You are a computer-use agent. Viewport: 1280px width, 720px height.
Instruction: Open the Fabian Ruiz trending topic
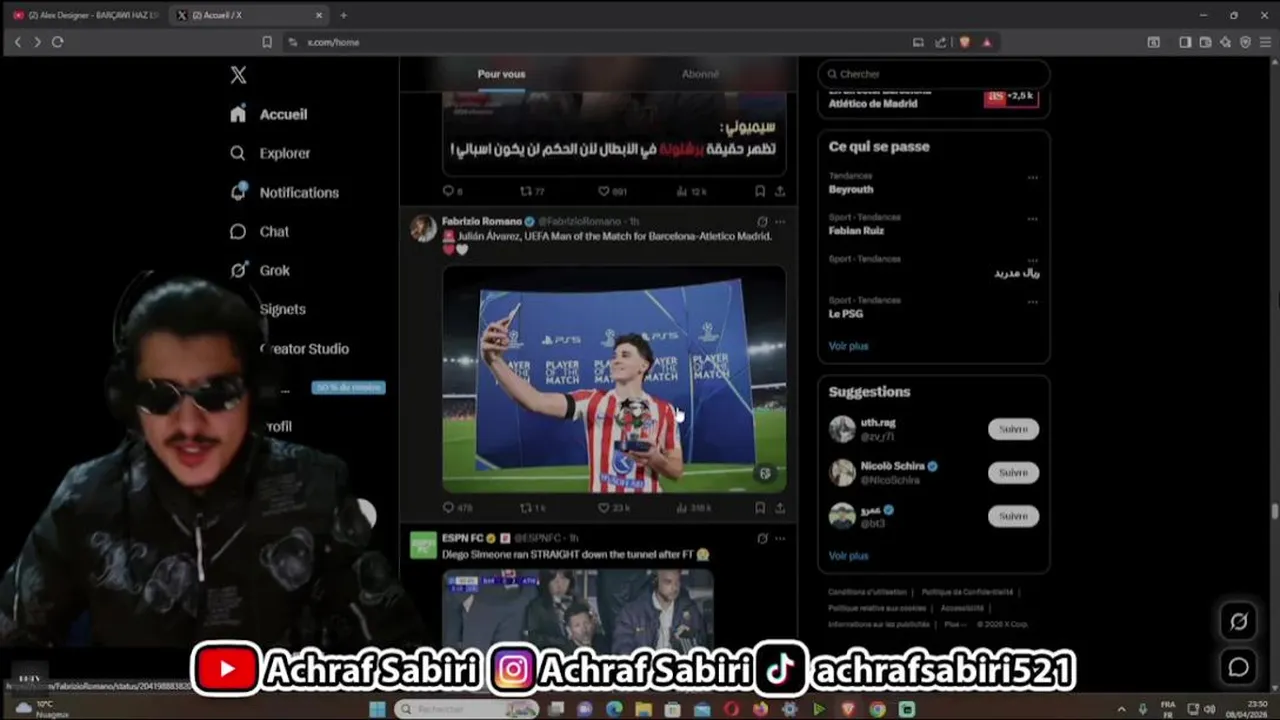856,230
